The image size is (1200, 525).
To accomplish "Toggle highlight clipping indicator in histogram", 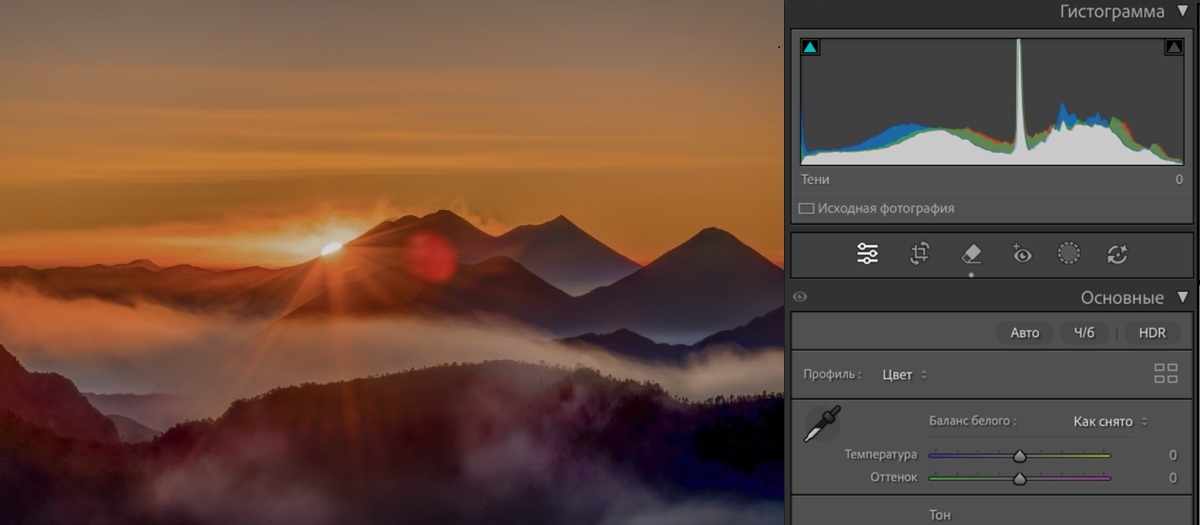I will (1173, 47).
